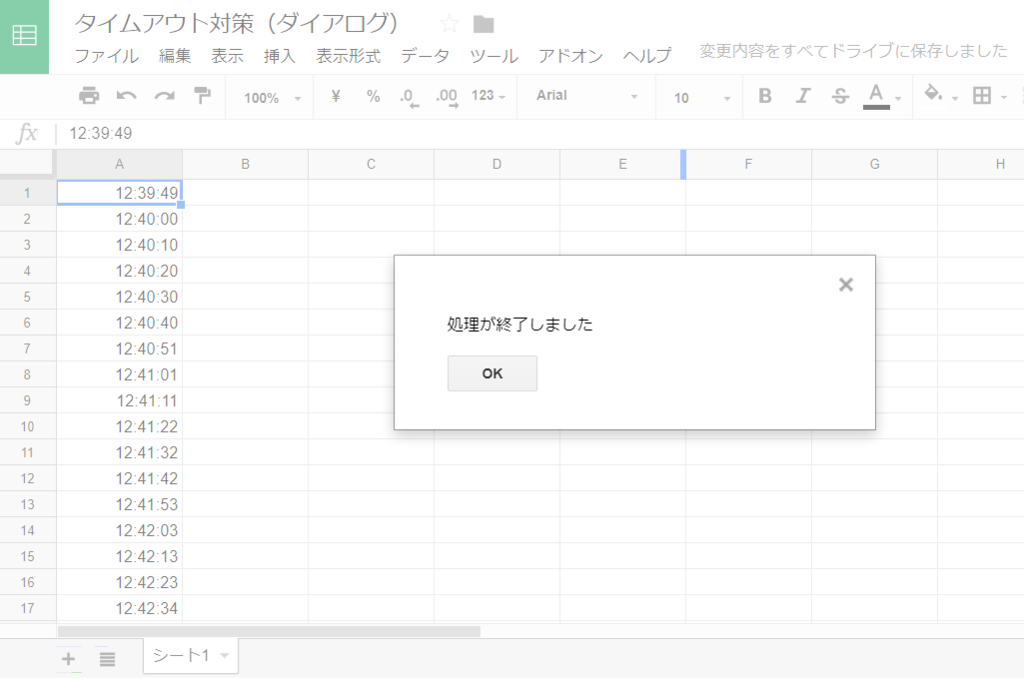Open the アドオン menu

570,56
